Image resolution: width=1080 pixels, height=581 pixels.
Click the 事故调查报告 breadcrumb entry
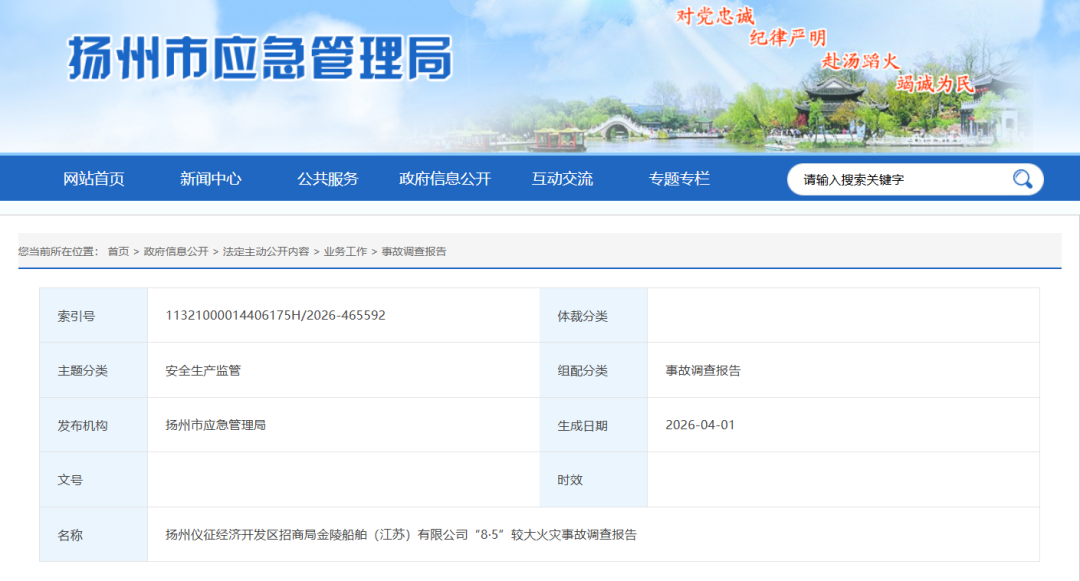click(412, 251)
